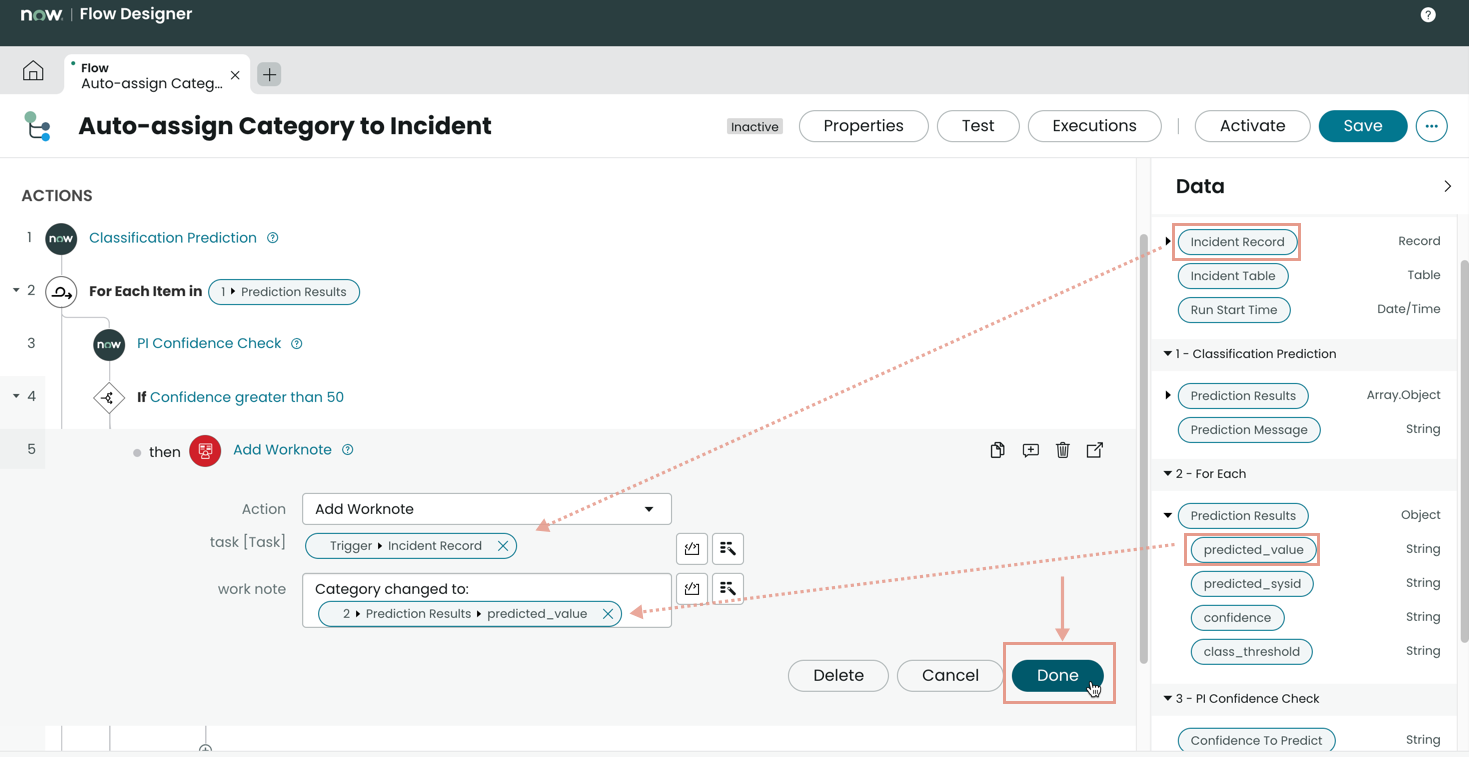Cancel the action edit
The image size is (1469, 757).
tap(950, 676)
